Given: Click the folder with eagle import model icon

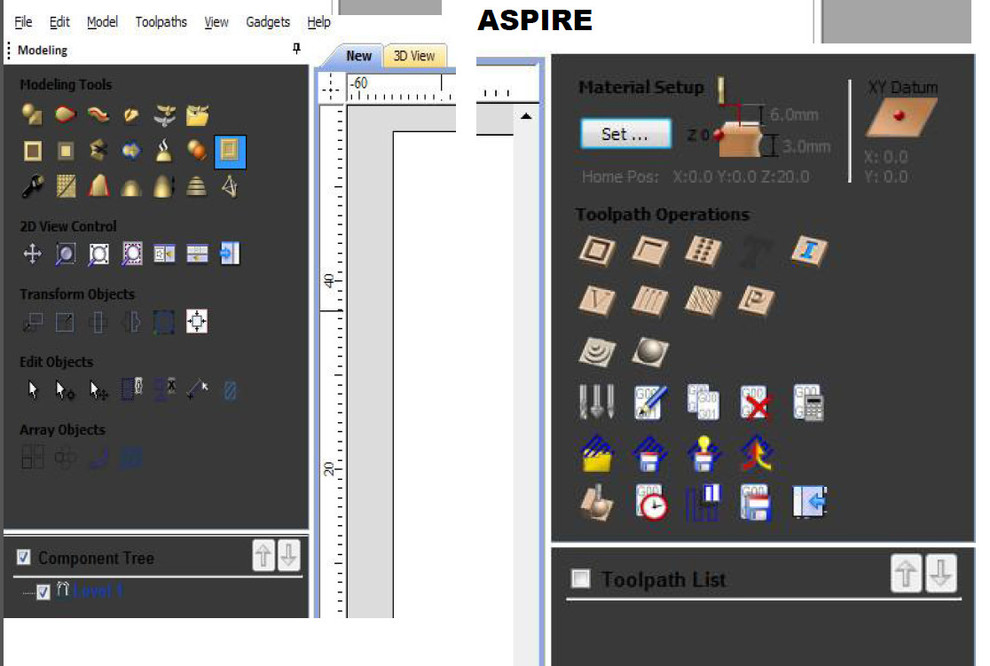Looking at the screenshot, I should 198,115.
